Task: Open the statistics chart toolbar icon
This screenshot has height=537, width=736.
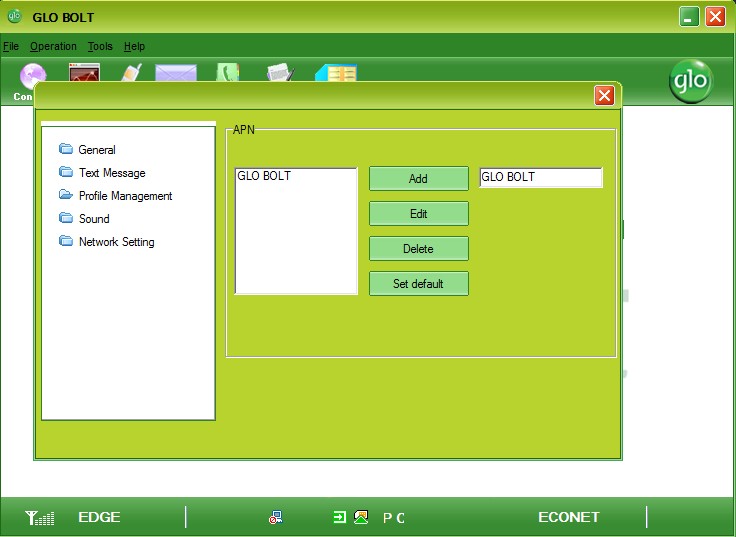Action: 84,73
